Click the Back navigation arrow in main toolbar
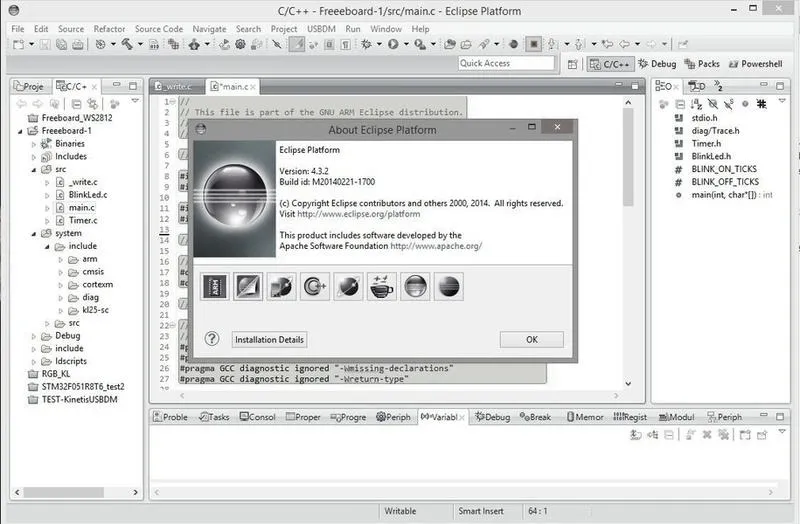This screenshot has width=800, height=524. [625, 44]
